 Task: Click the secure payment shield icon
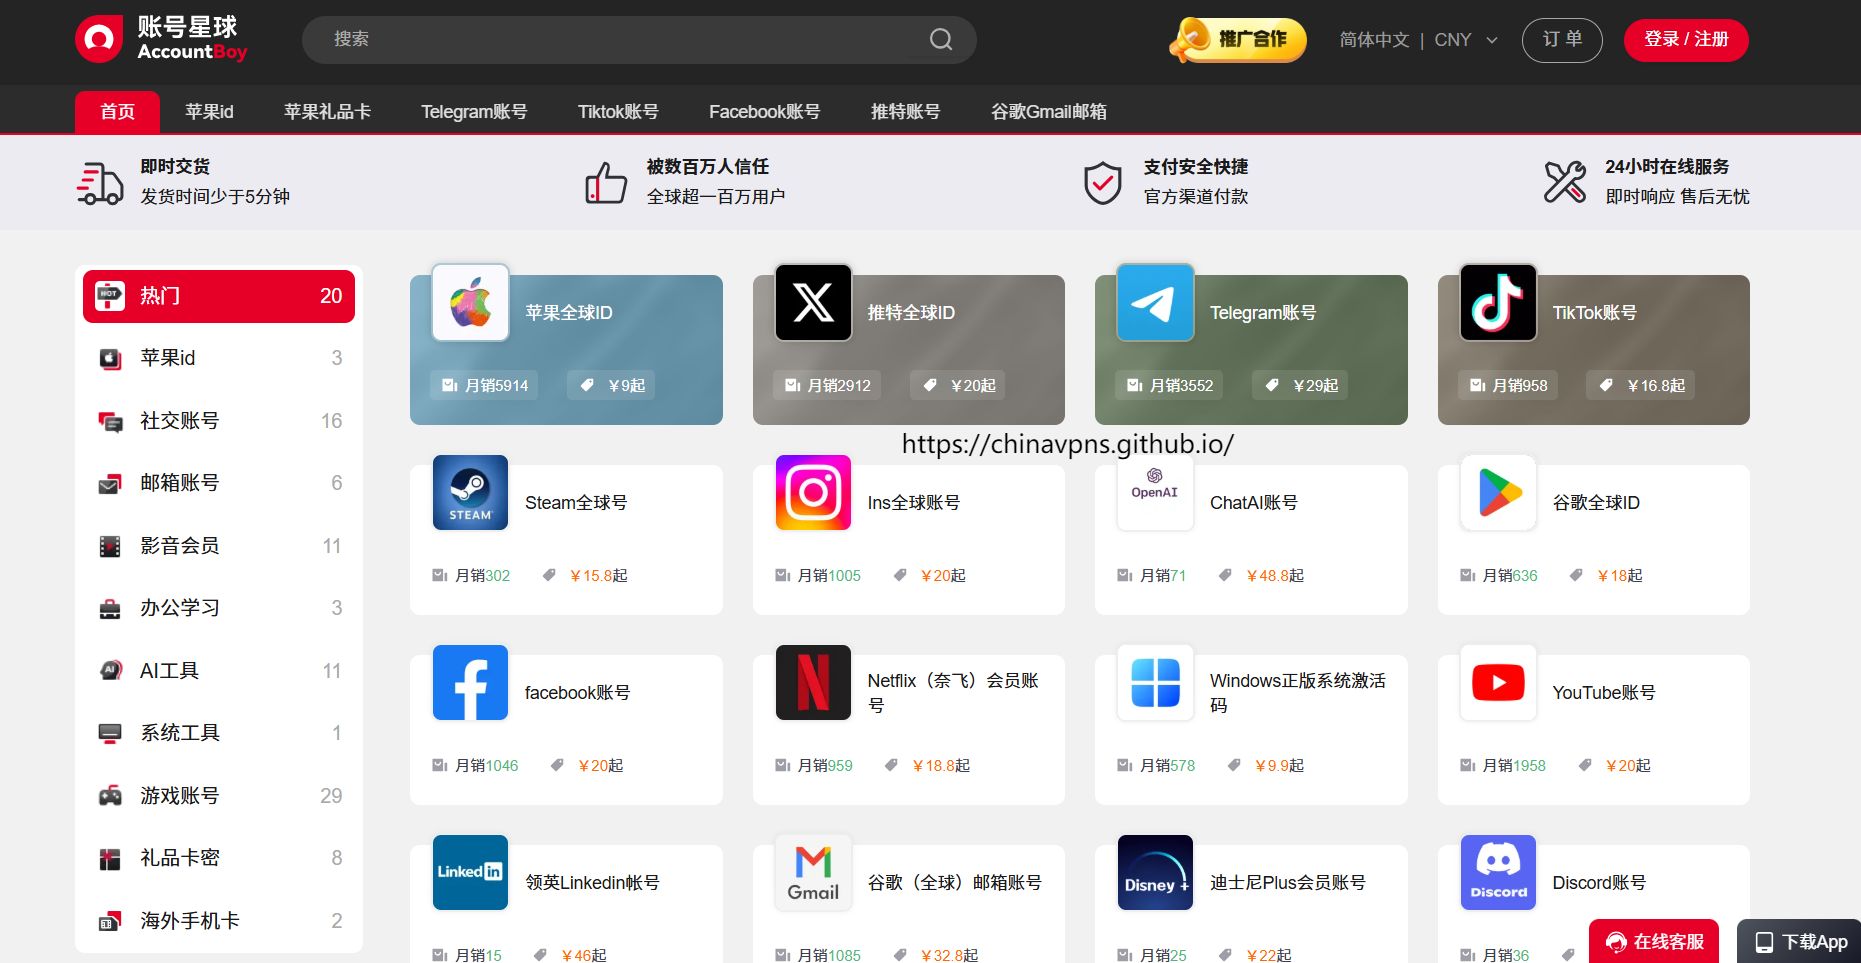coord(1103,183)
